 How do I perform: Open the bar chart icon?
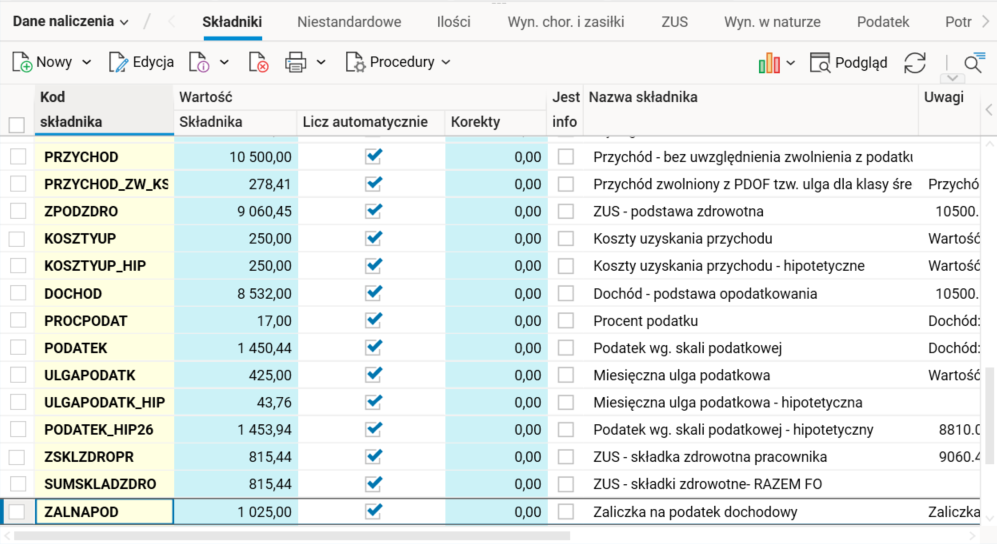click(x=769, y=63)
